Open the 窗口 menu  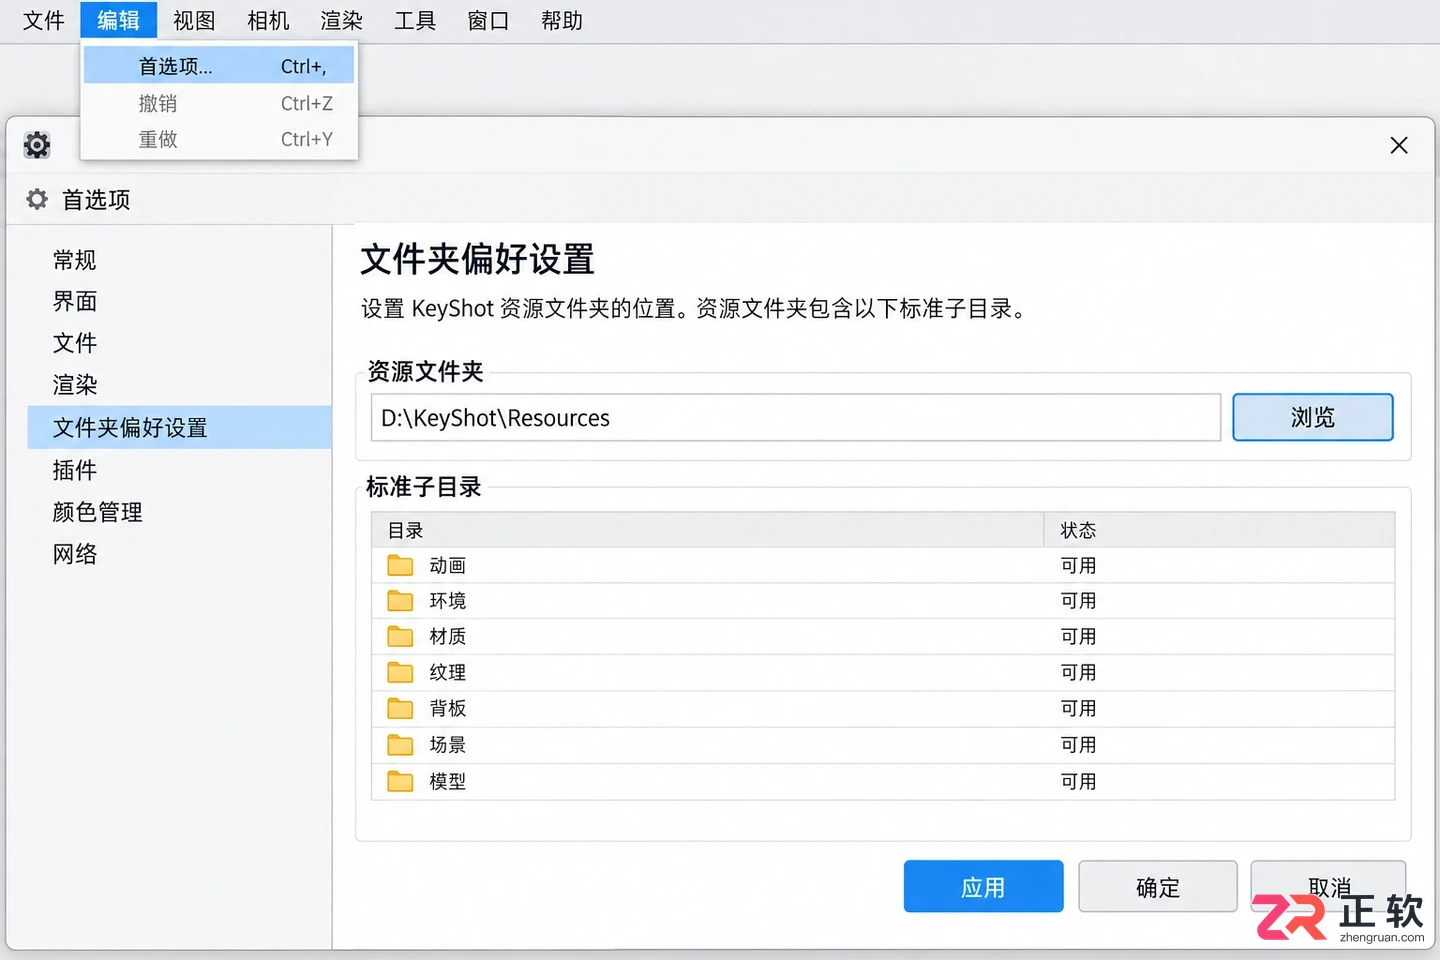pos(488,20)
